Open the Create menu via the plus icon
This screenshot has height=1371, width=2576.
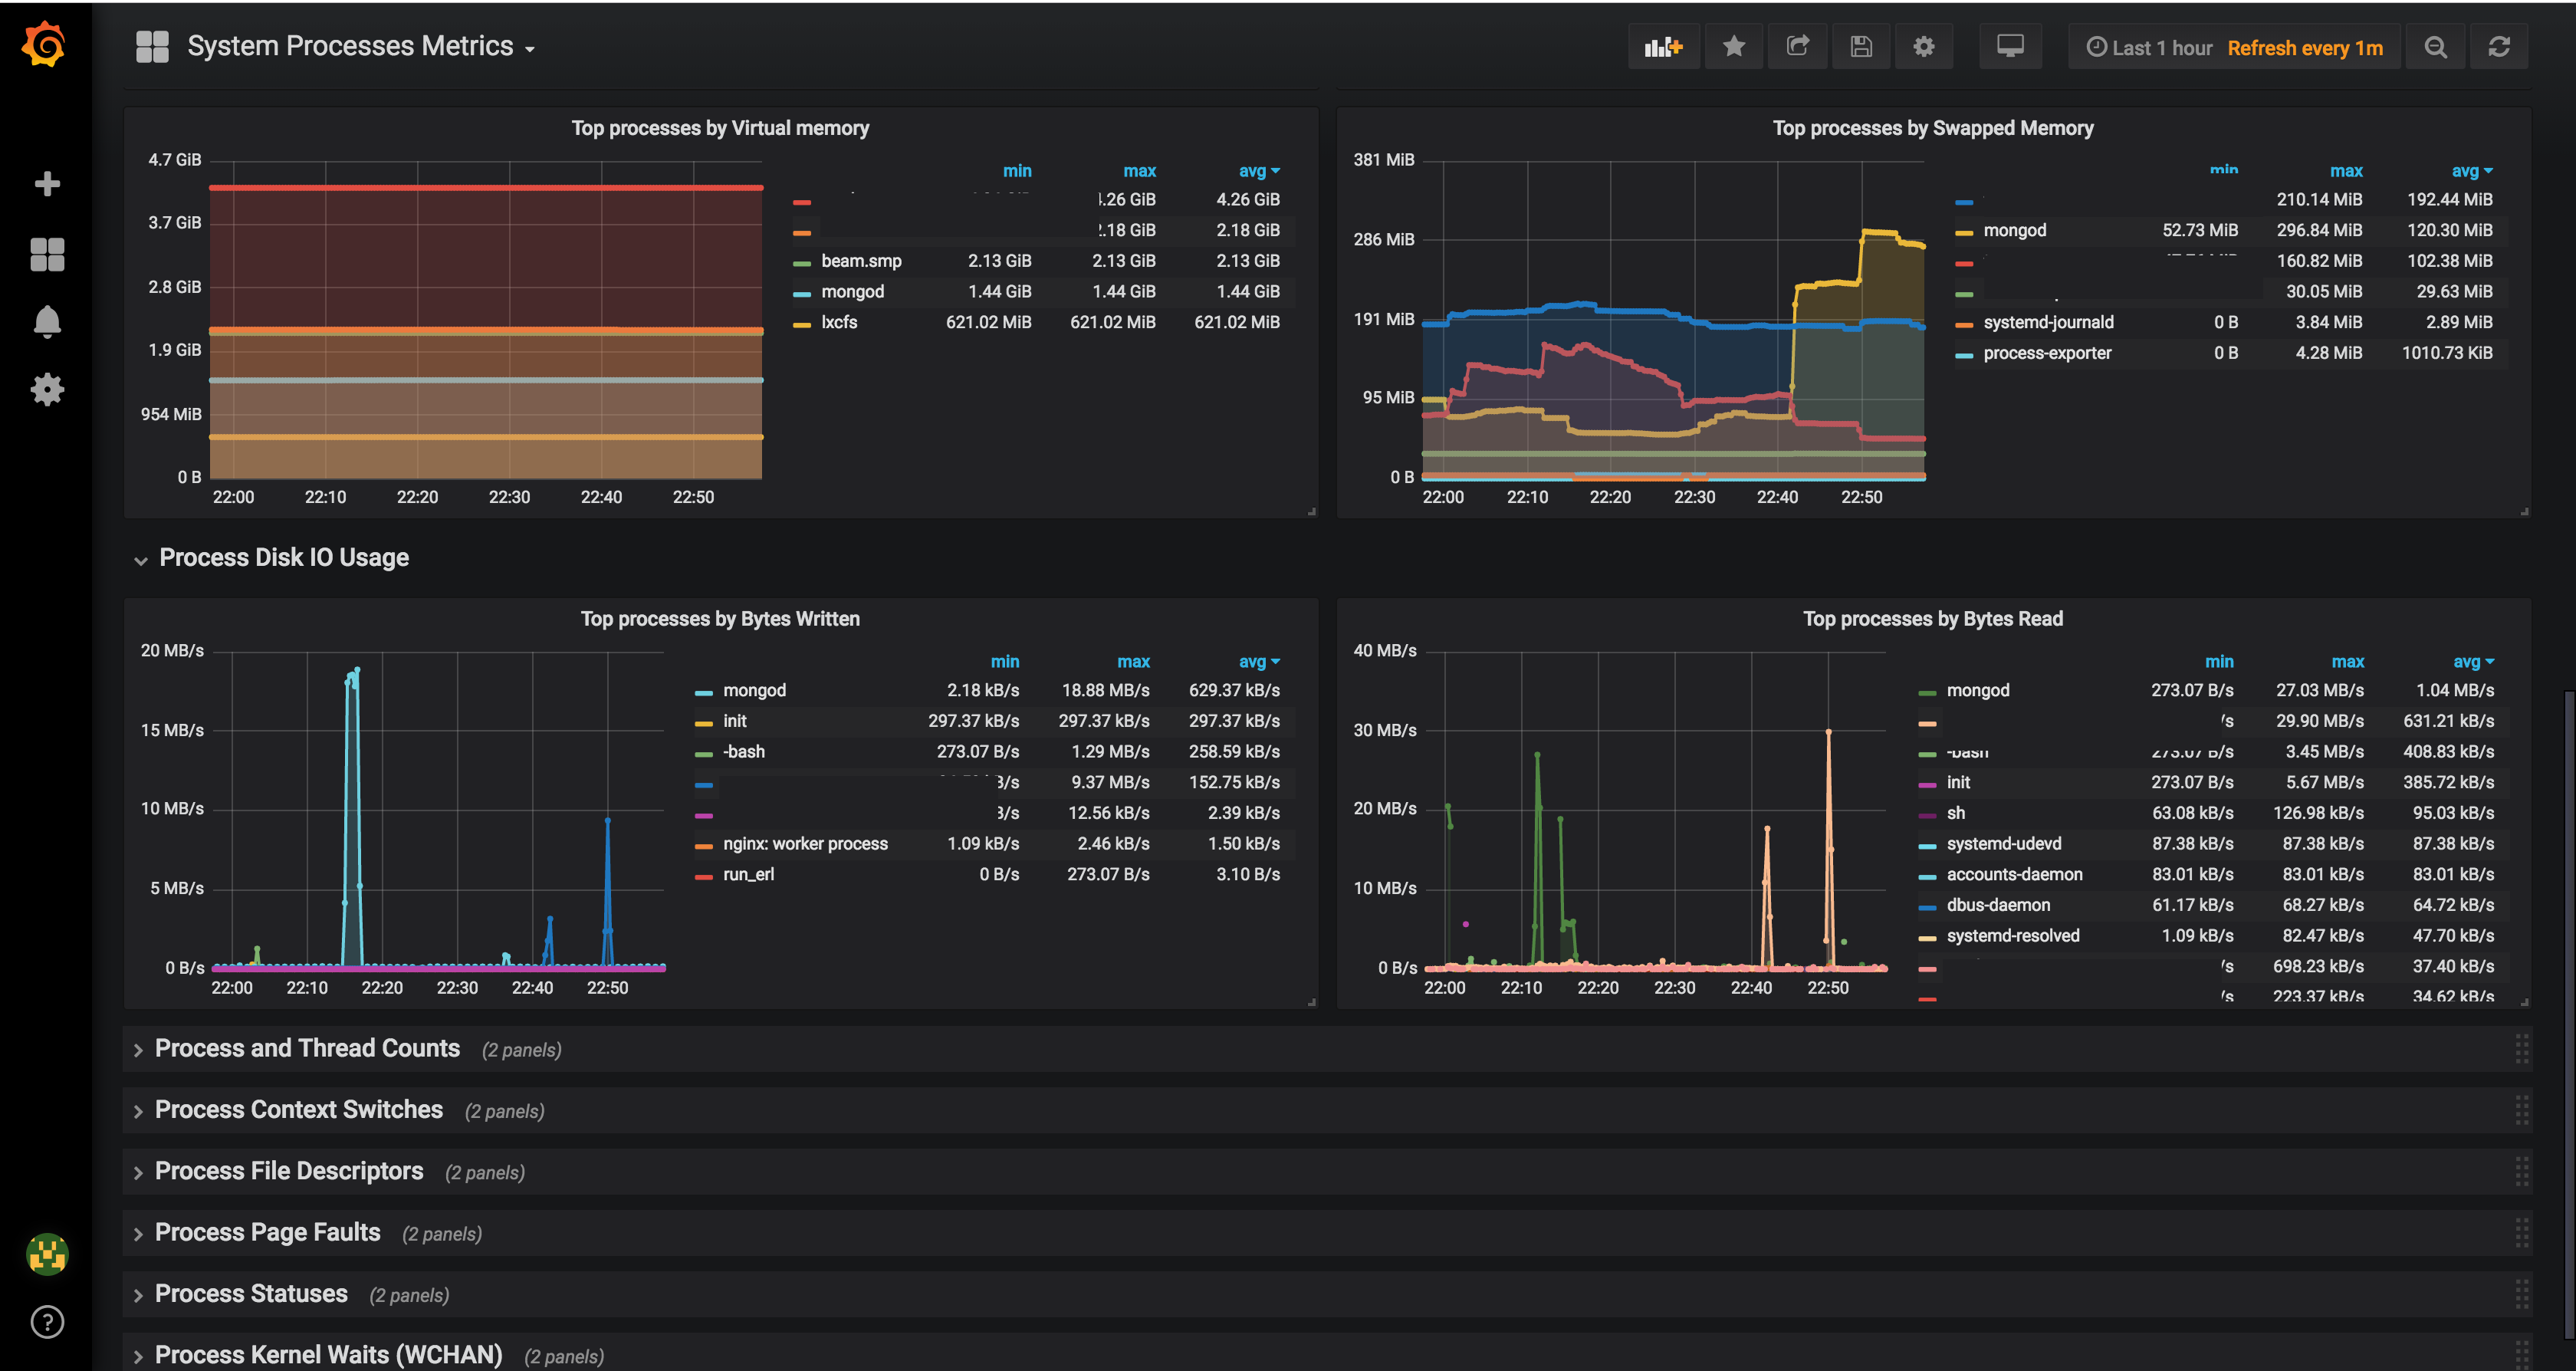[x=47, y=183]
